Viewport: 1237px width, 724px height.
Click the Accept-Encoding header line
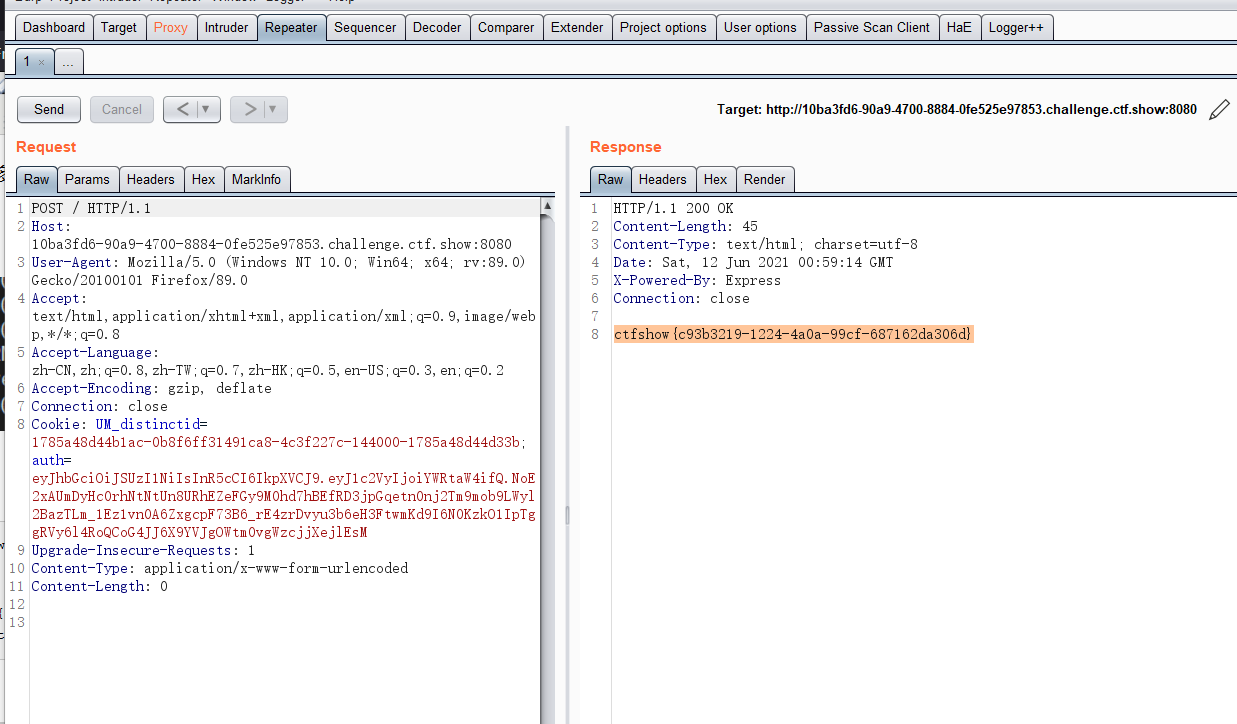pyautogui.click(x=151, y=388)
